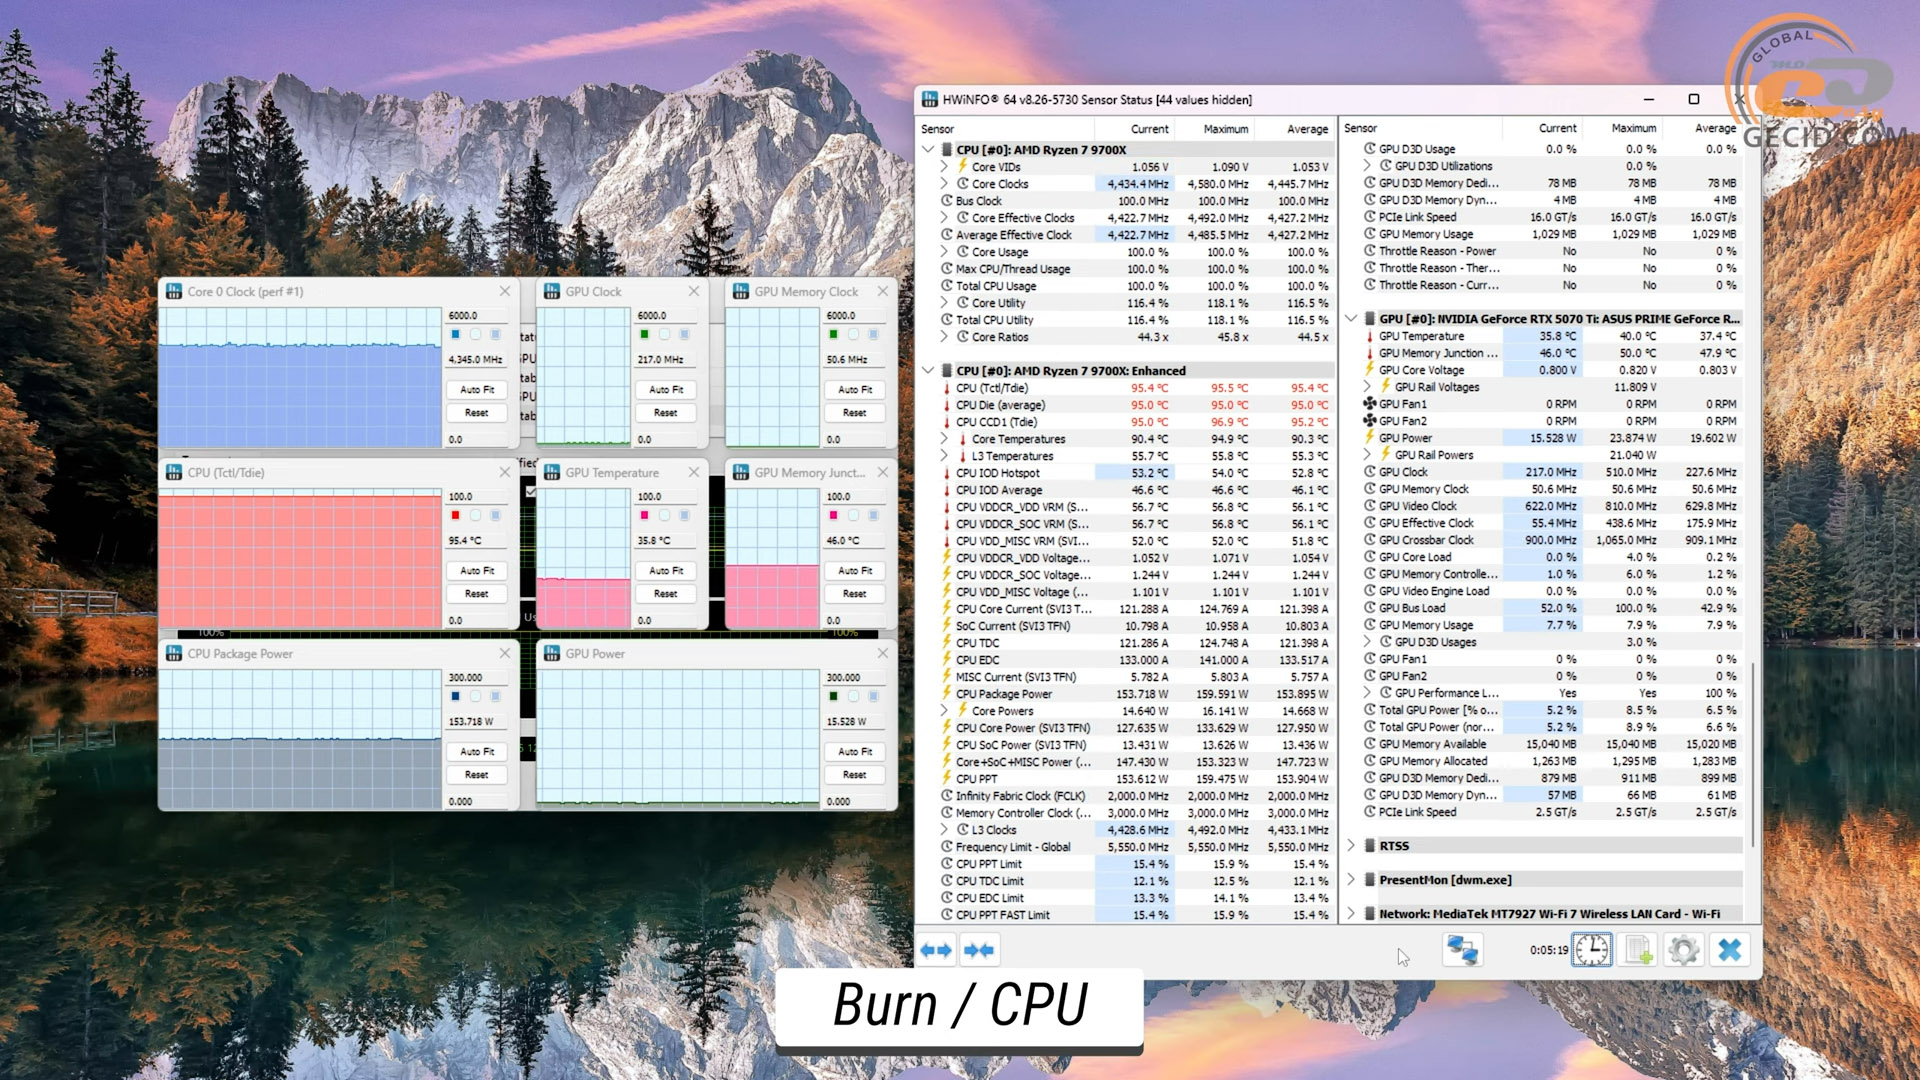Viewport: 1920px width, 1080px height.
Task: Click Auto Fit in GPU Temperature graph
Action: (x=666, y=571)
